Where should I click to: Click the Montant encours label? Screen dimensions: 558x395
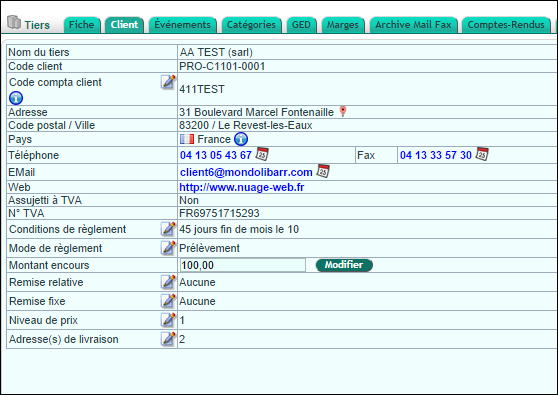pos(49,265)
